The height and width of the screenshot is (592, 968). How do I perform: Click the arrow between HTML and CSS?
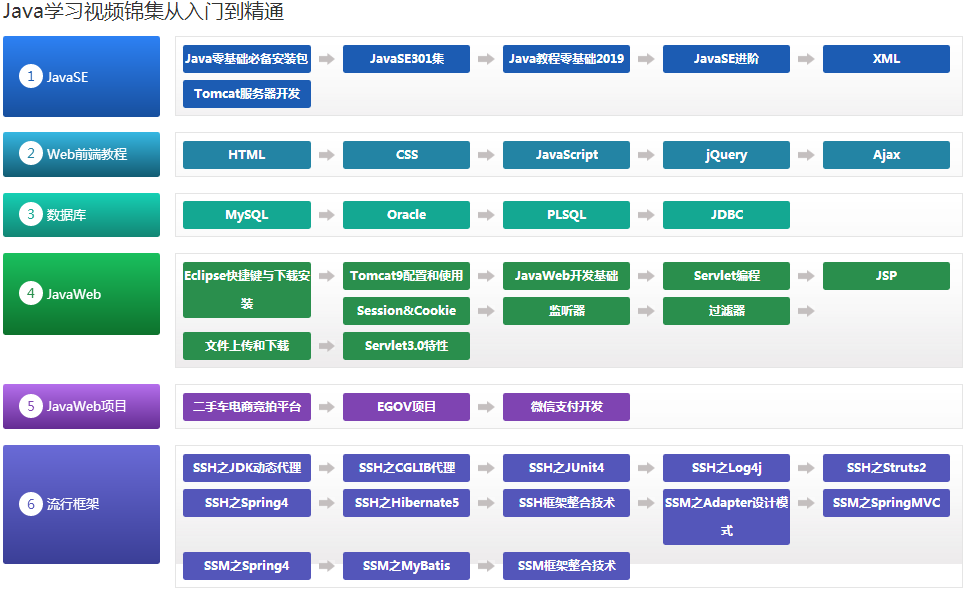point(326,155)
